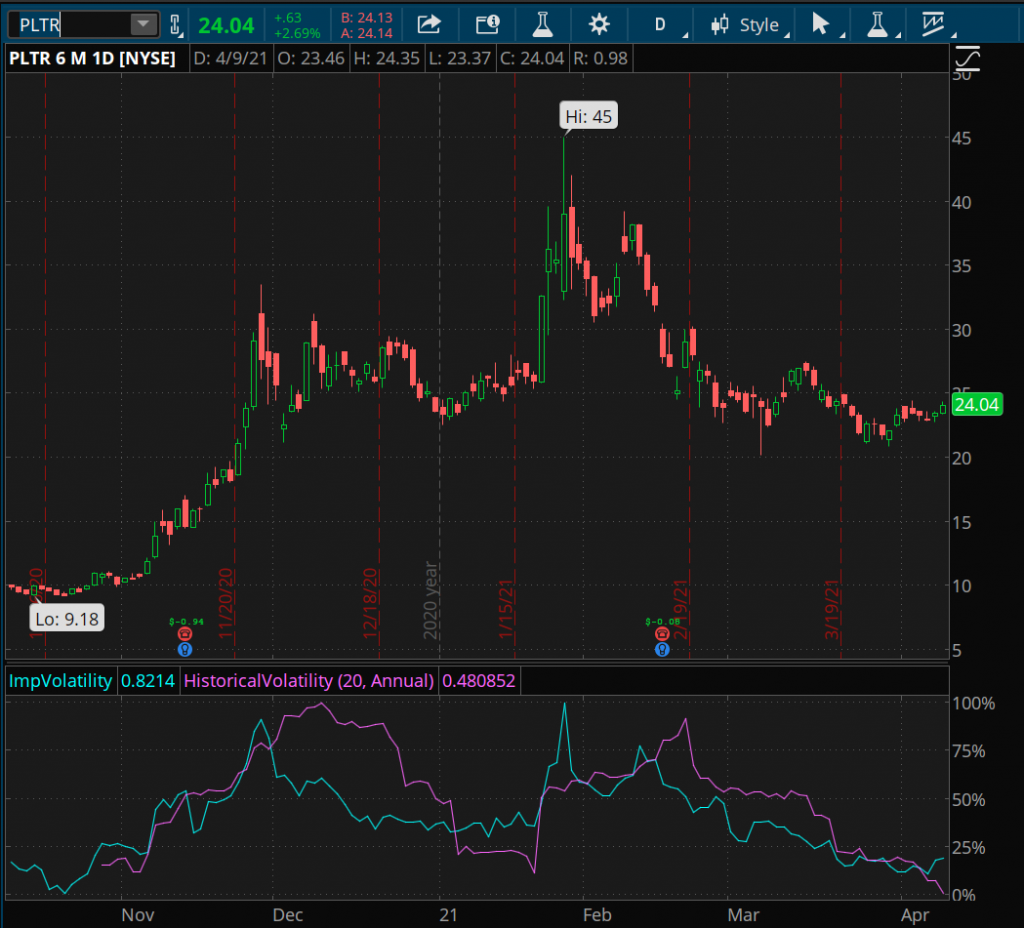The width and height of the screenshot is (1024, 928).
Task: Click the ImpVolatility study label
Action: (60, 680)
